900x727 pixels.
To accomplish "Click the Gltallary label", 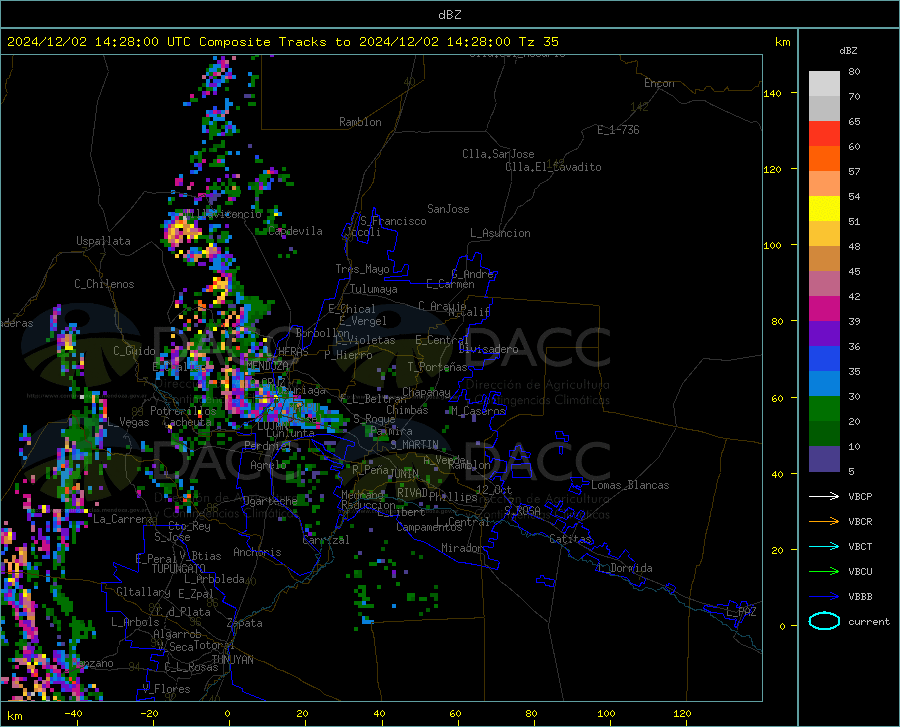I will (143, 592).
